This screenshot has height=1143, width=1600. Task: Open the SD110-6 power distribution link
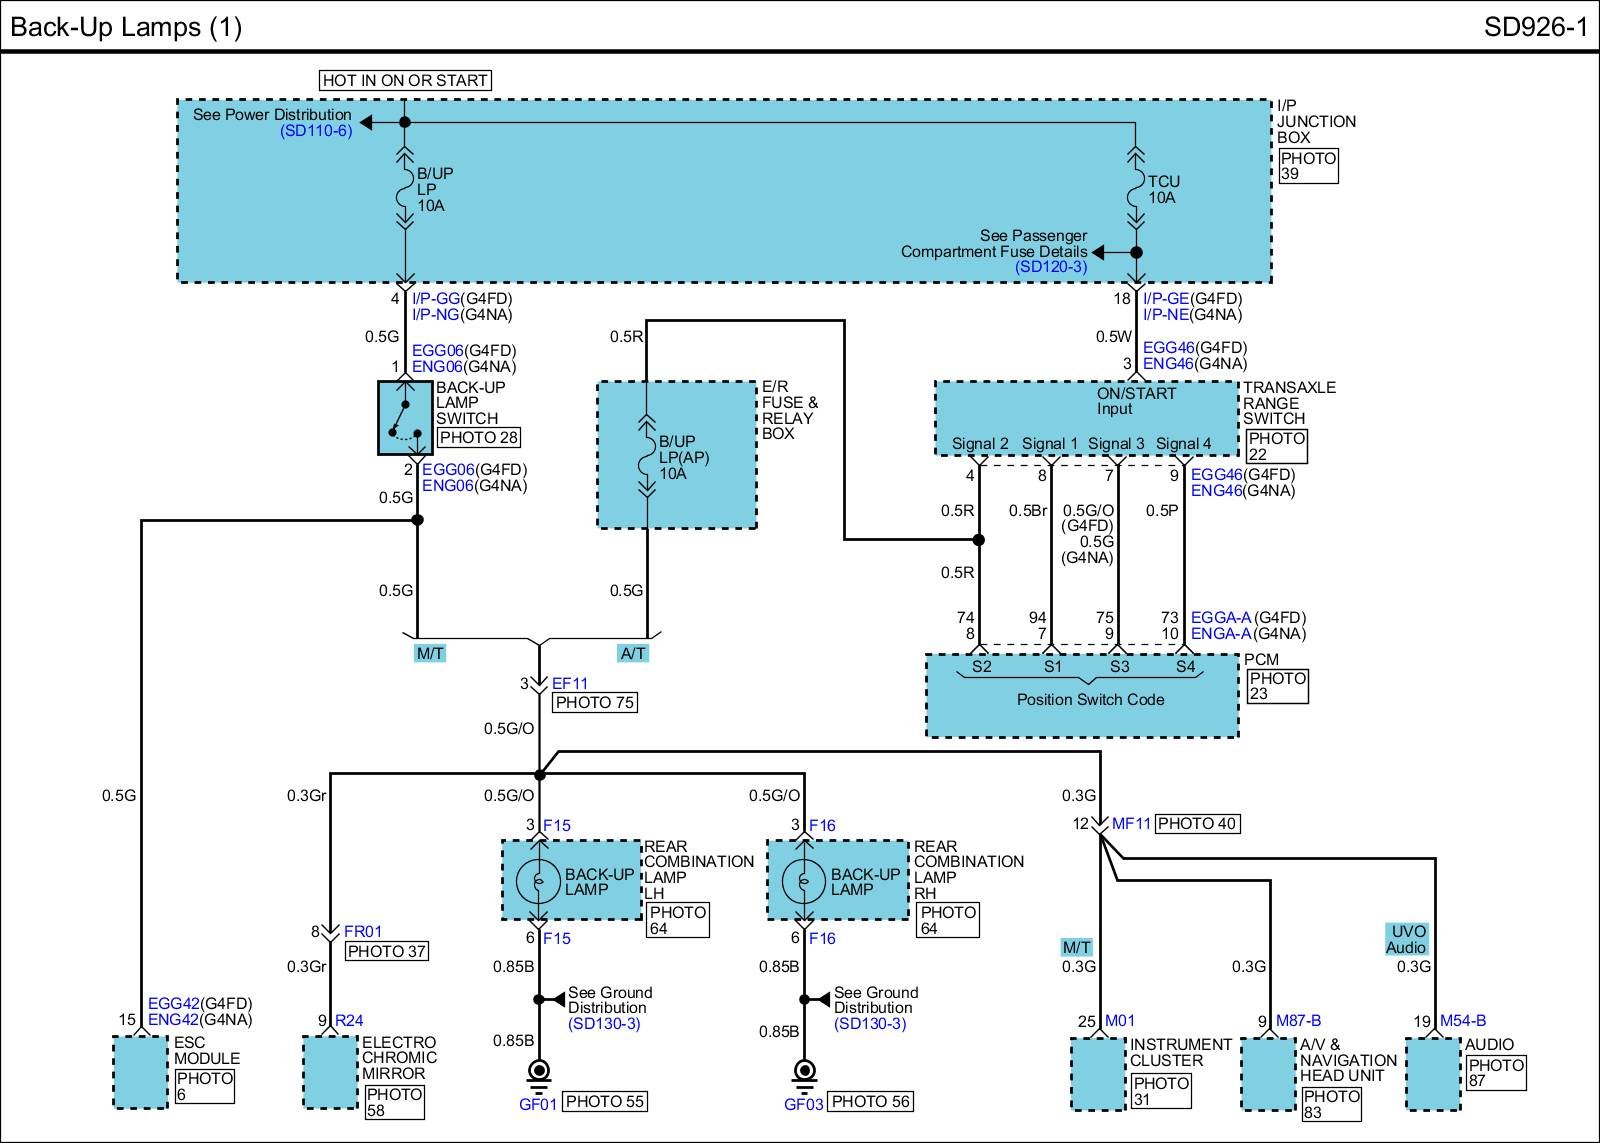pyautogui.click(x=316, y=131)
